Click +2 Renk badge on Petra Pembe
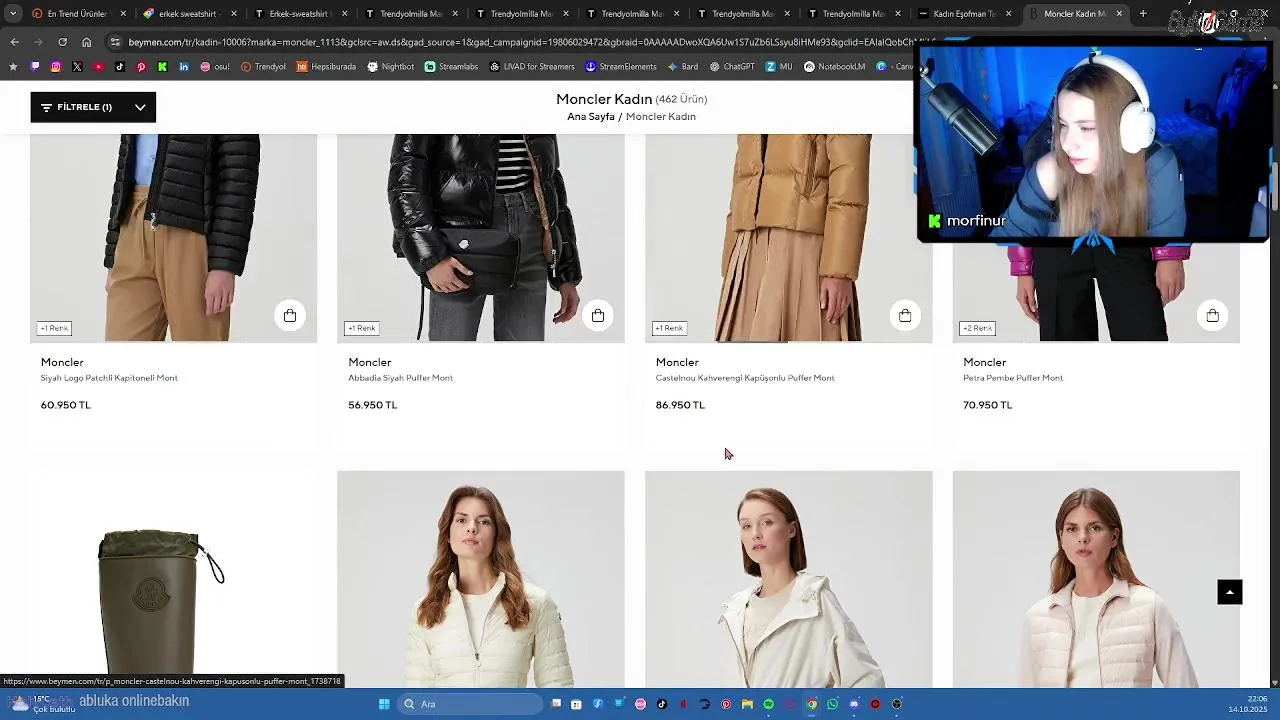The height and width of the screenshot is (720, 1280). click(x=977, y=328)
